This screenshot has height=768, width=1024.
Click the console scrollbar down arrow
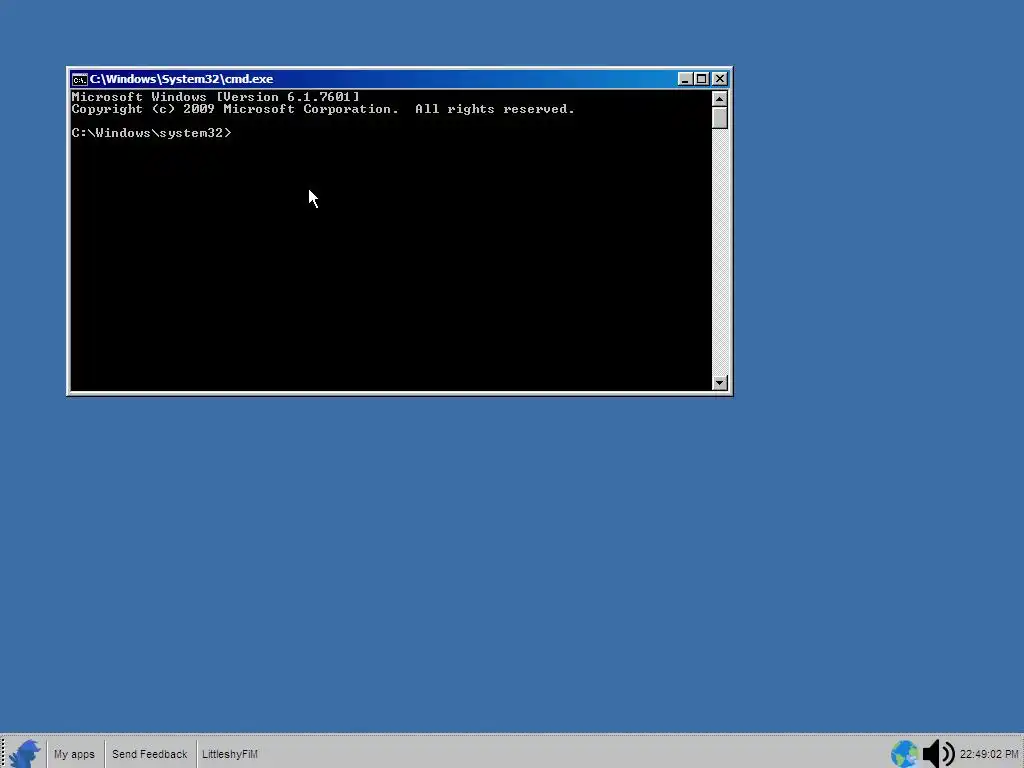pos(720,383)
